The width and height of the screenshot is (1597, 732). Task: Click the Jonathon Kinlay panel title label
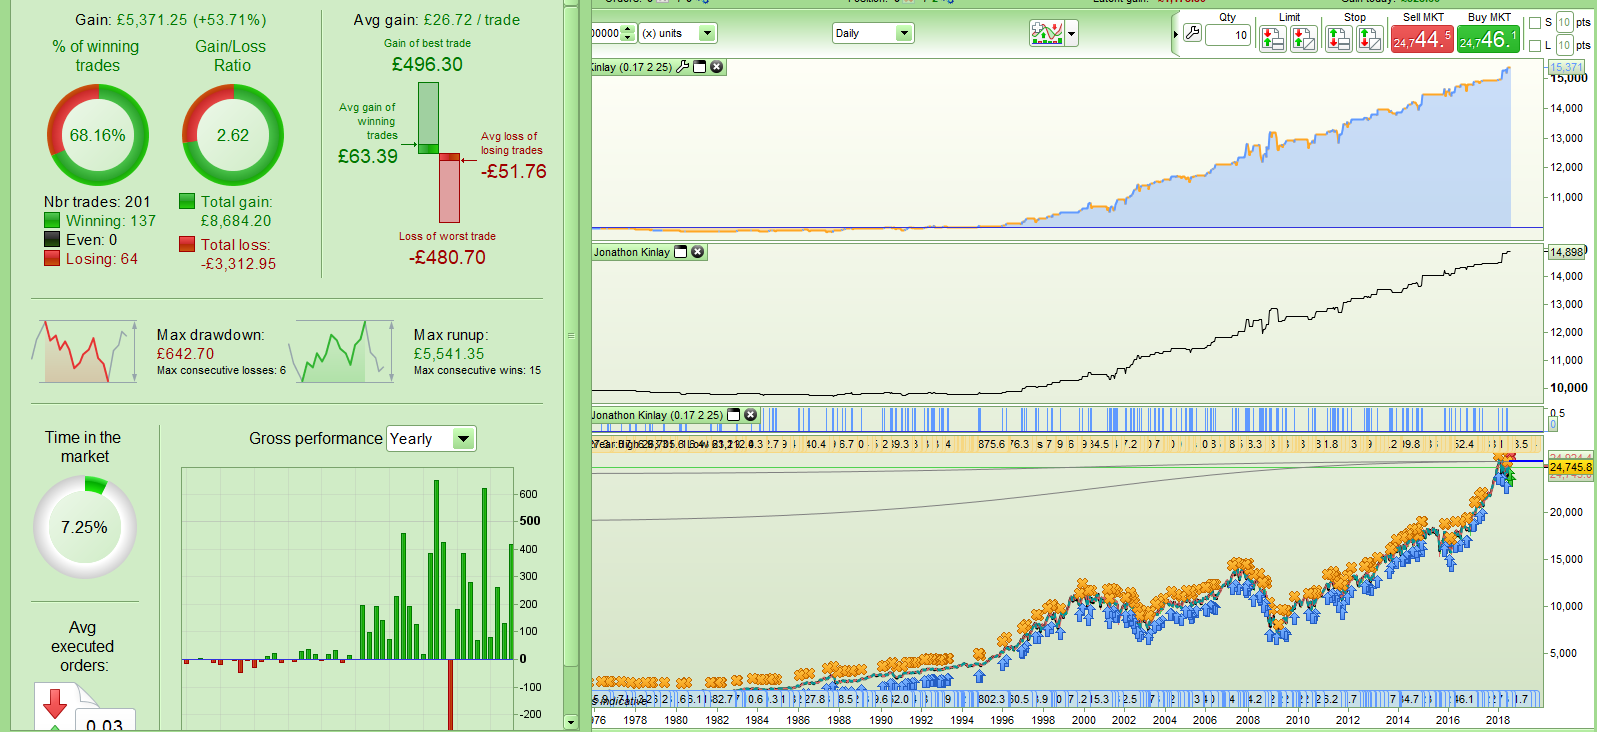632,252
